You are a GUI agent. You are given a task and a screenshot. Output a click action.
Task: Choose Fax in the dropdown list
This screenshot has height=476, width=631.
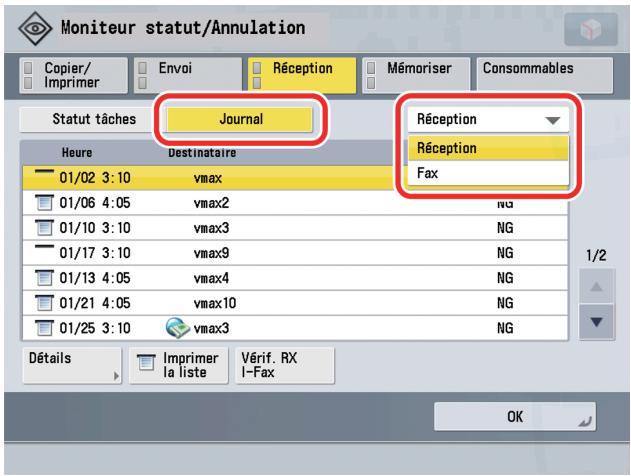(488, 173)
